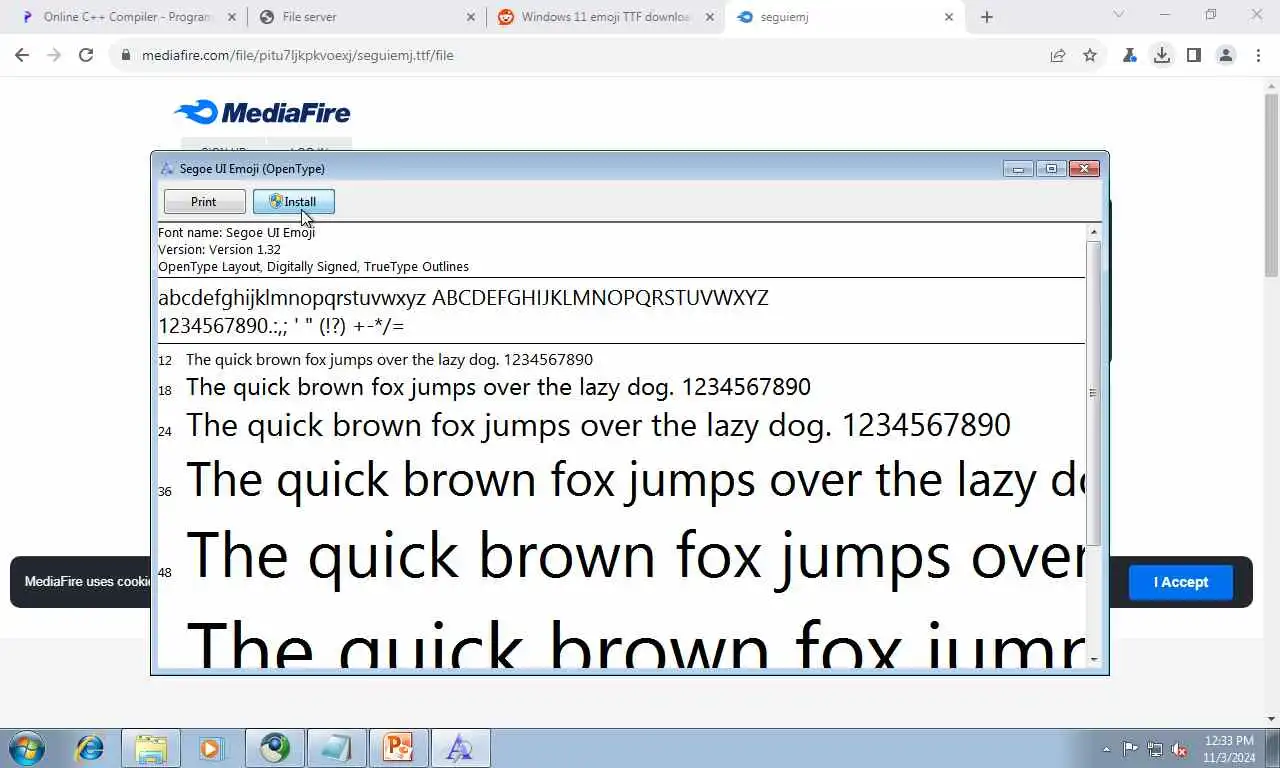Open the Windows Start menu

click(x=26, y=748)
